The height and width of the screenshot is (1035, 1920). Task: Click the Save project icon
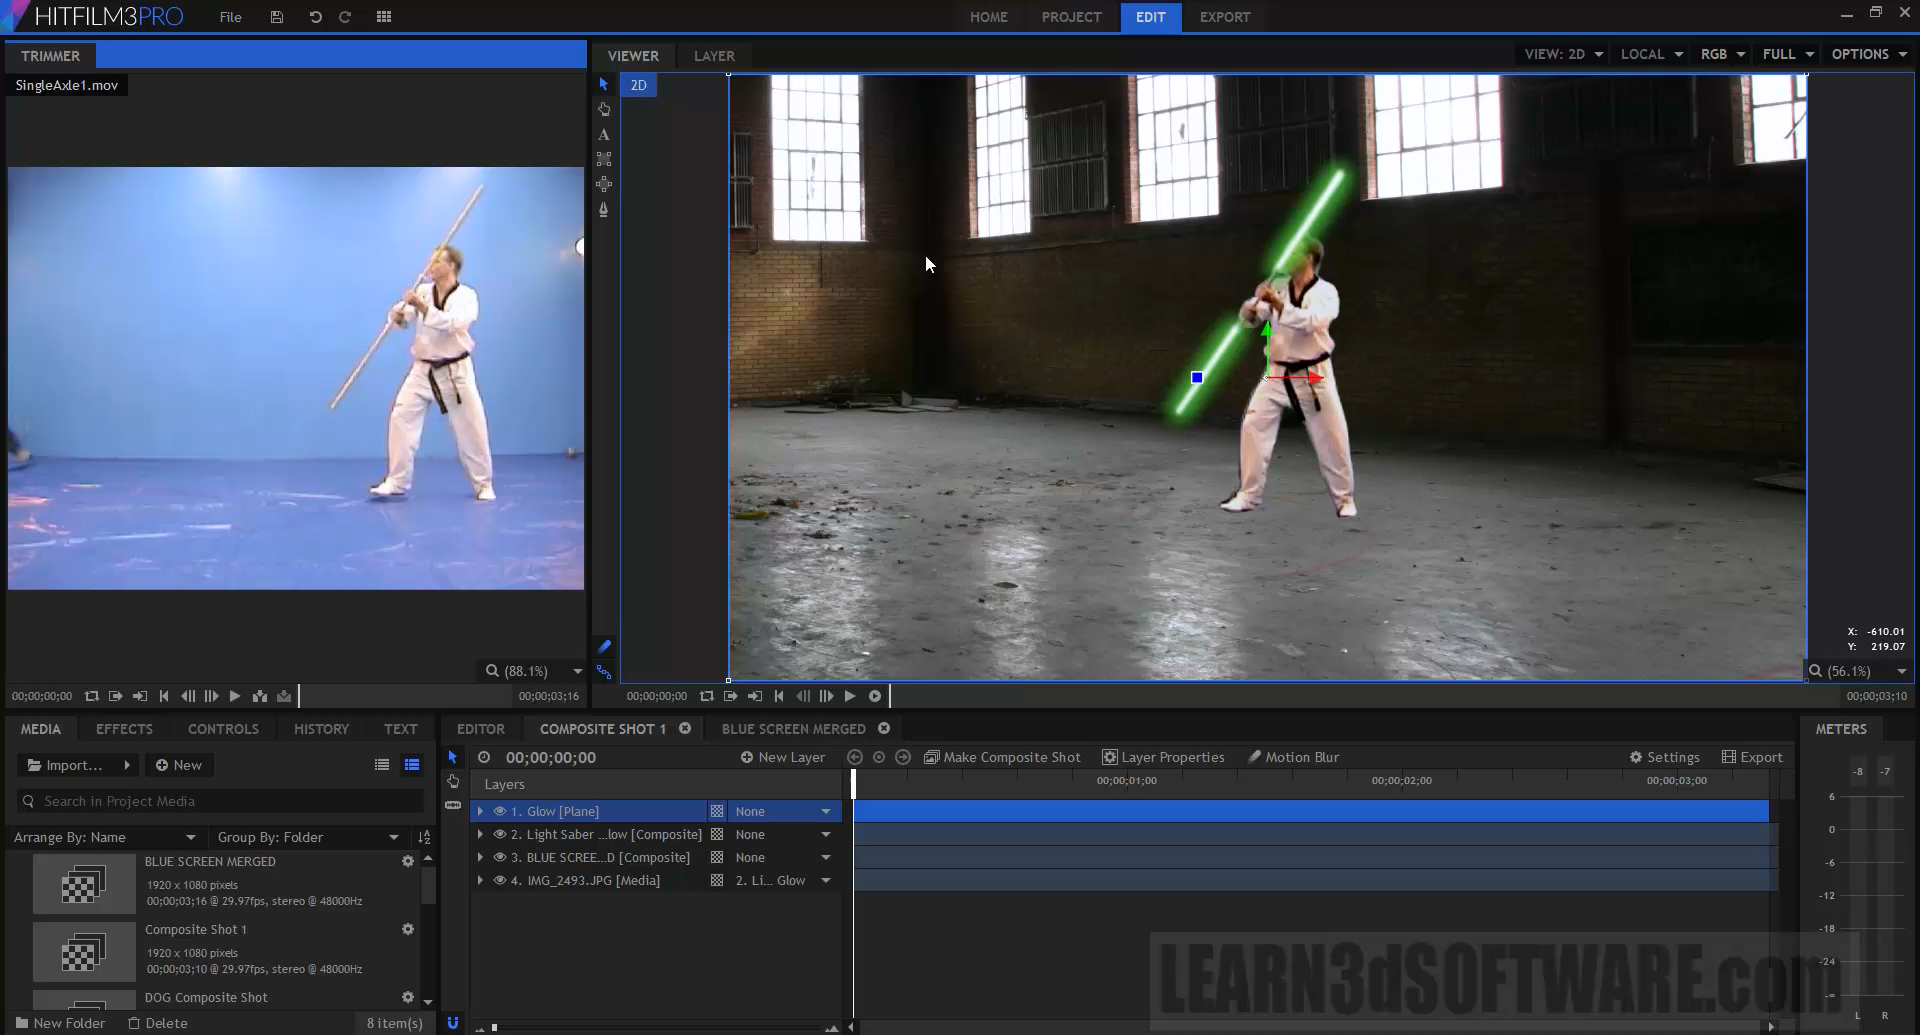pos(277,17)
